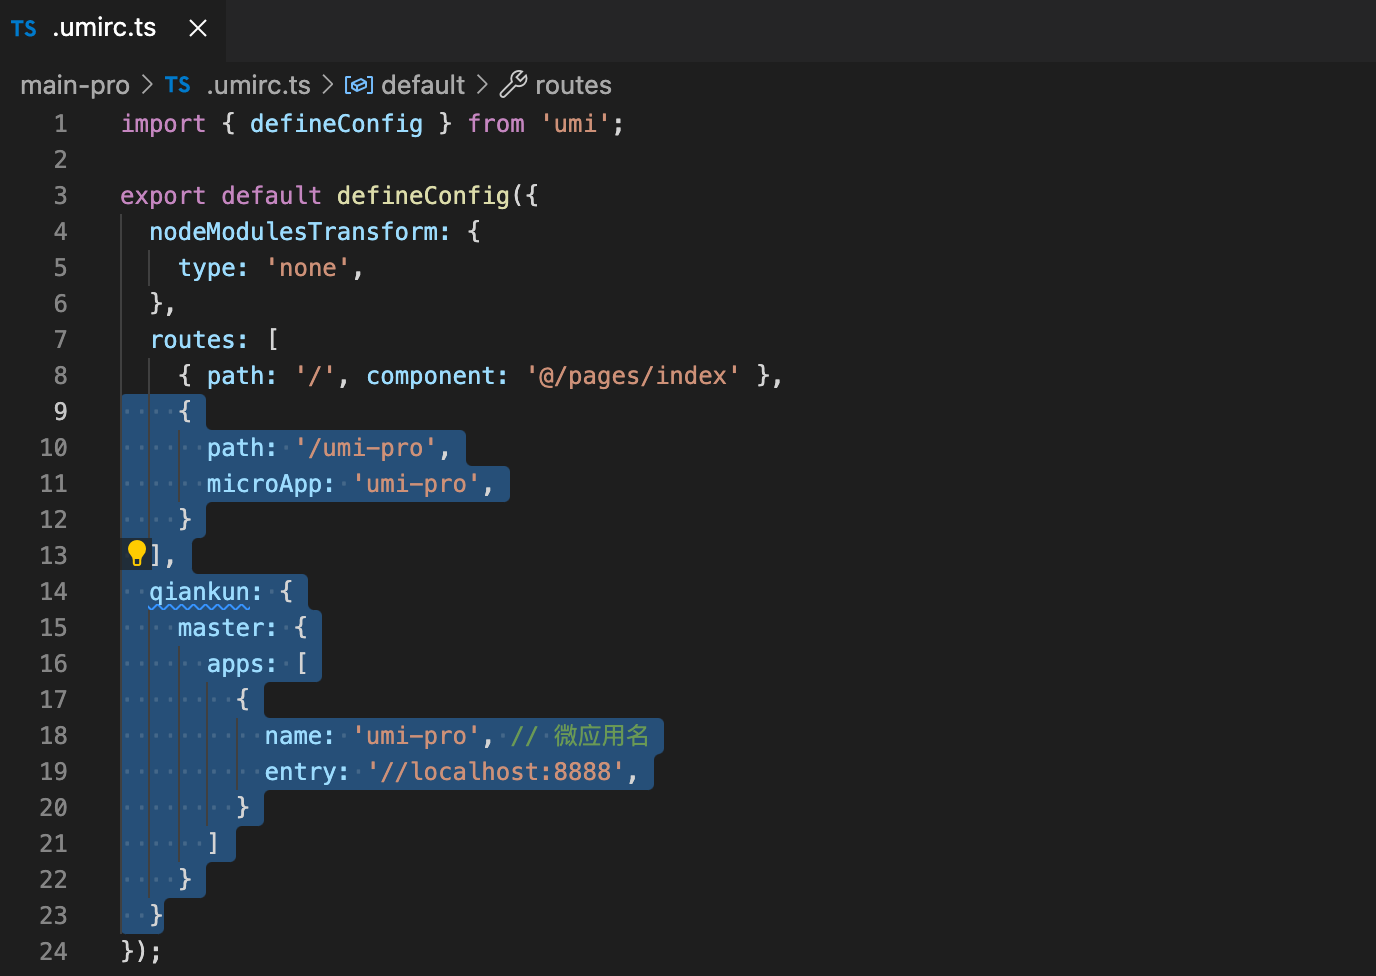Click the 'export' keyword

tap(163, 196)
